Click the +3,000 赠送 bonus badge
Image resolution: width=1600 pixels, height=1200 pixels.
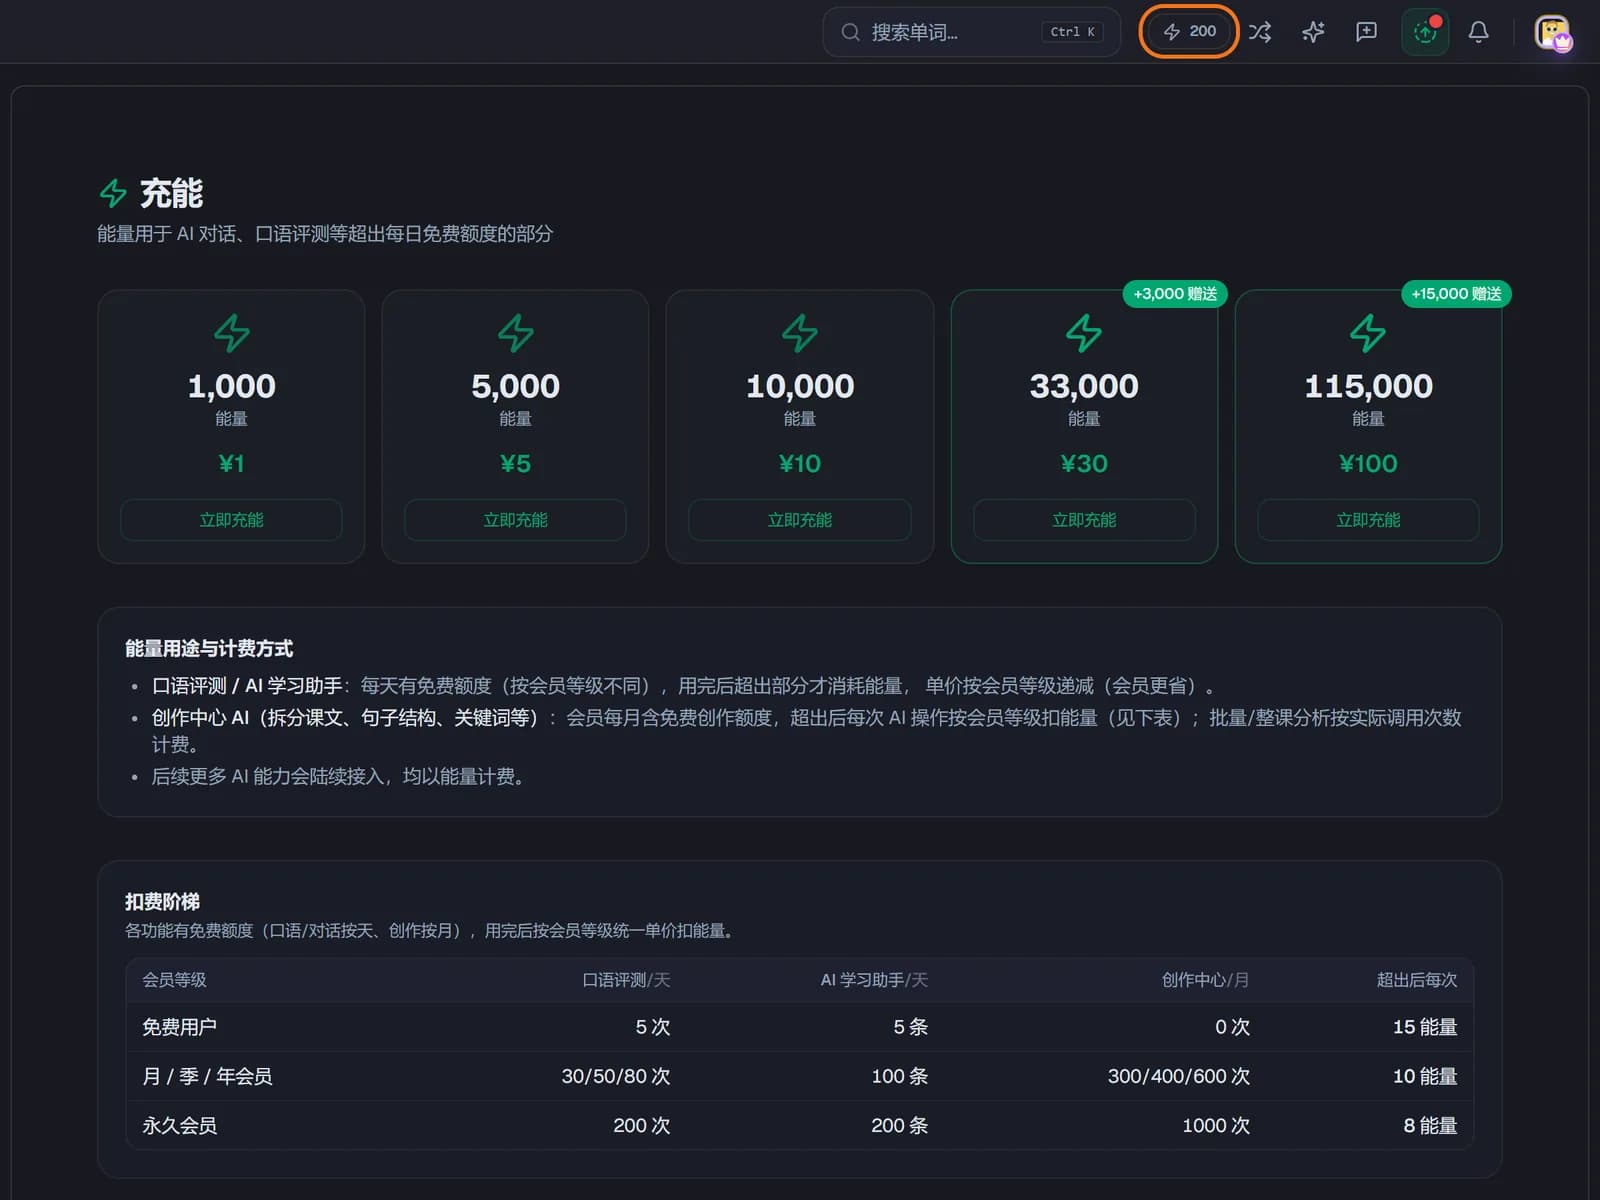point(1175,294)
